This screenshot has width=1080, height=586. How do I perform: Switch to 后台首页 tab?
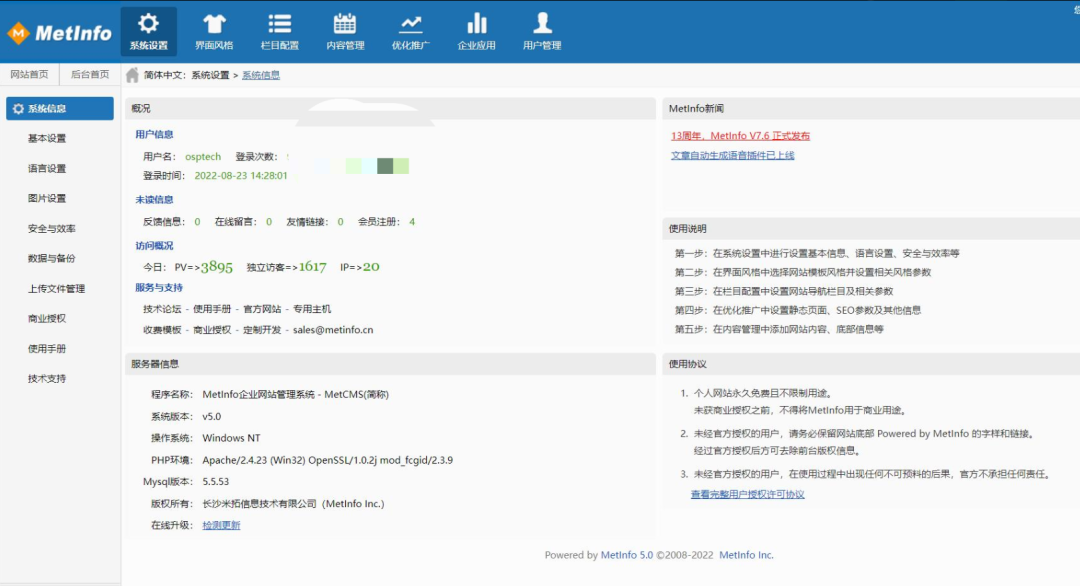90,74
